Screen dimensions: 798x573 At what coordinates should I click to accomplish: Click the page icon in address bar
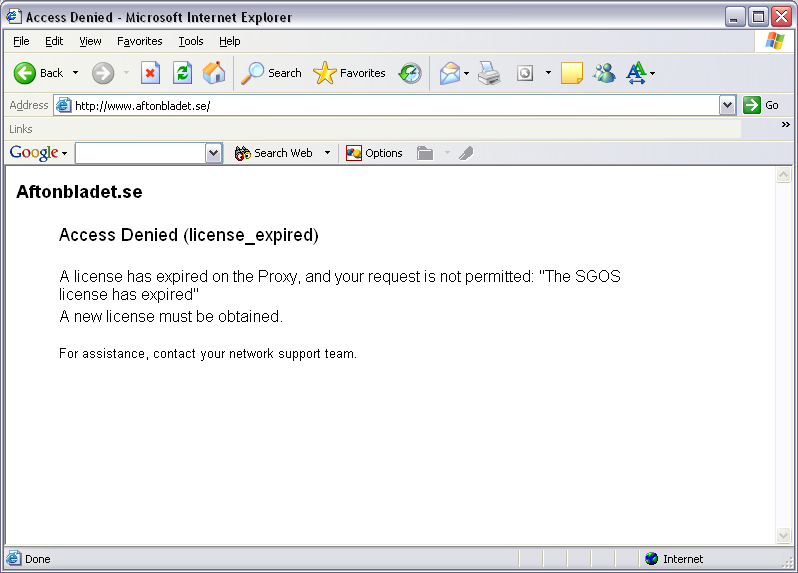pos(63,105)
